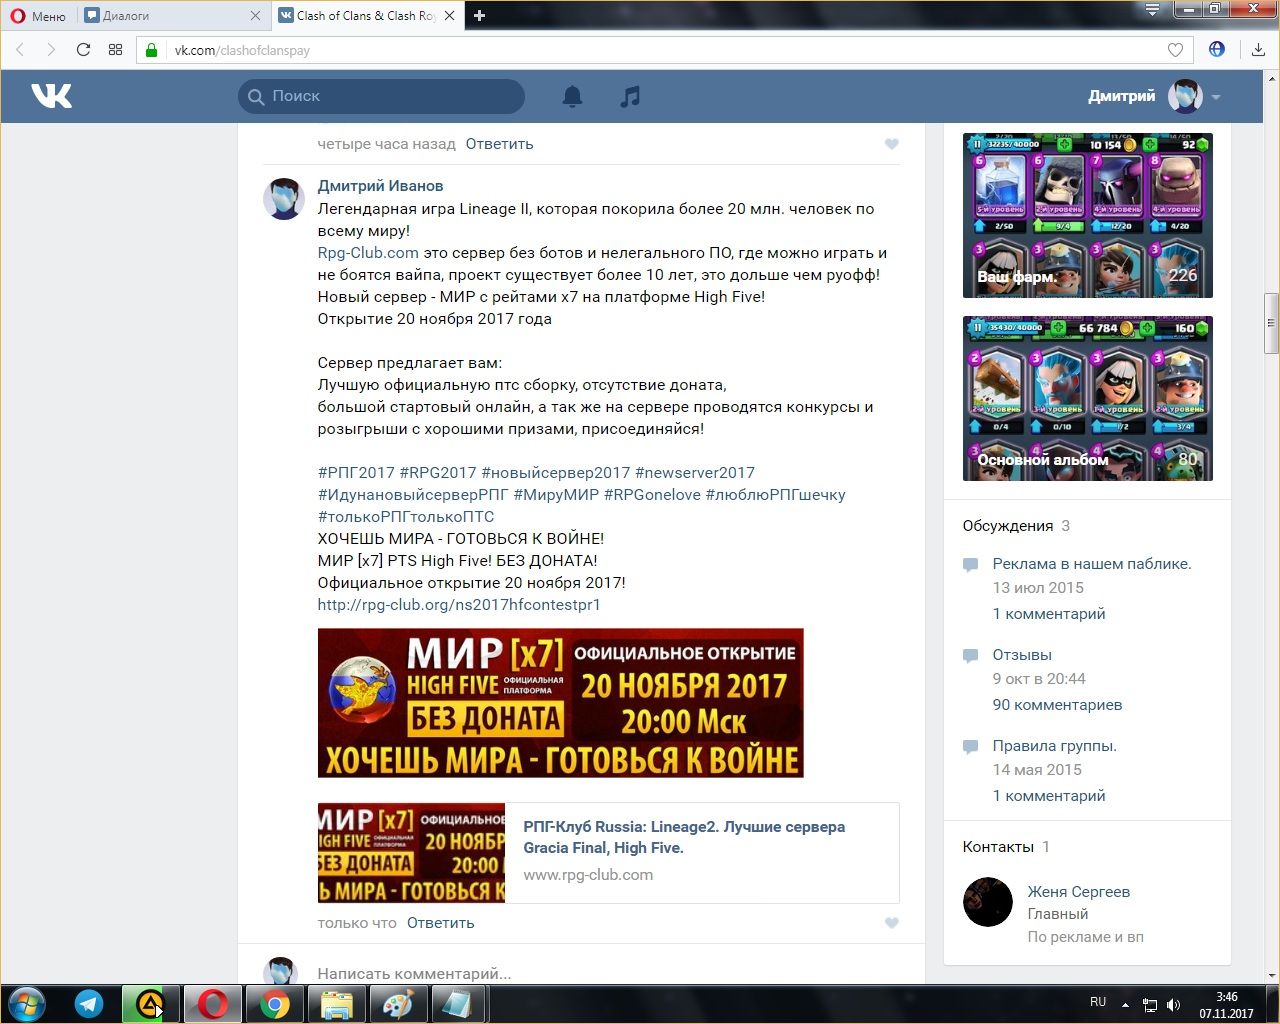Click the globe icon beside address bar
This screenshot has width=1280, height=1024.
(1217, 49)
